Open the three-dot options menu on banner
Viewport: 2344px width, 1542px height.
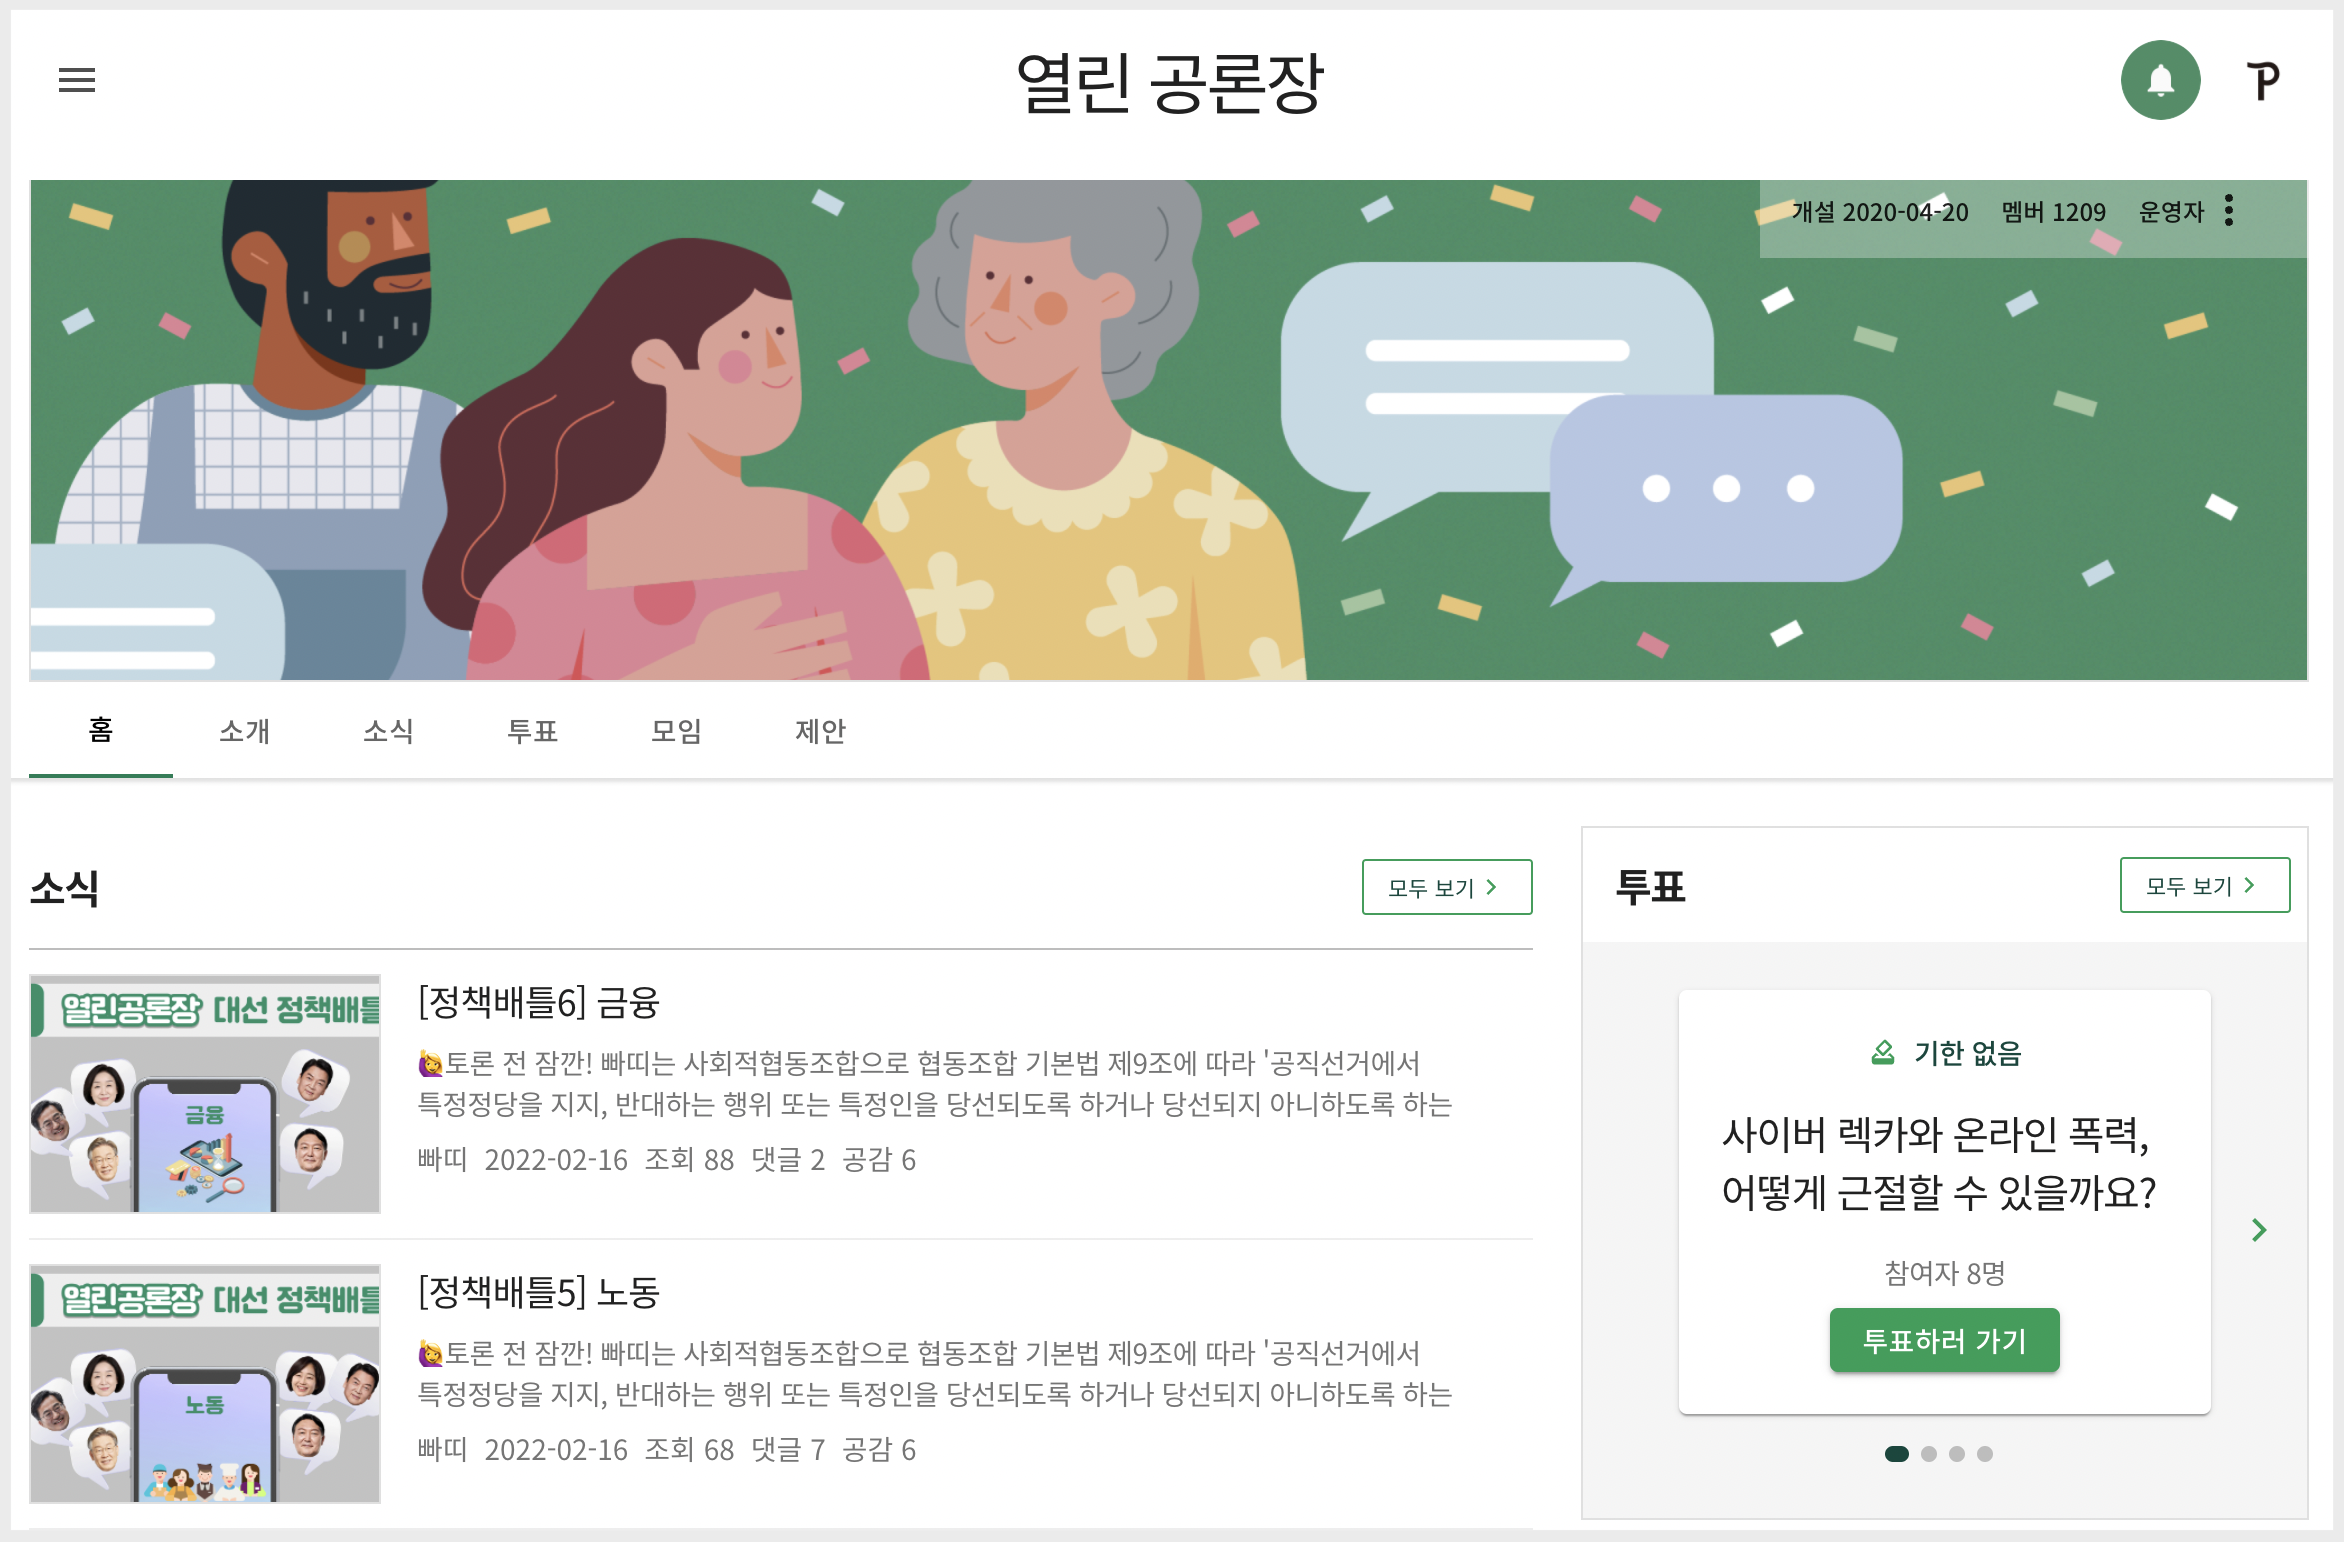(2229, 211)
